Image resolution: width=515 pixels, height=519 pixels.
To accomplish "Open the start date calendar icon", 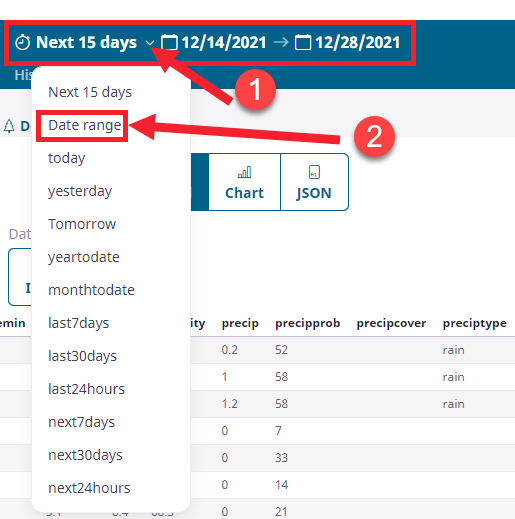I will (169, 42).
